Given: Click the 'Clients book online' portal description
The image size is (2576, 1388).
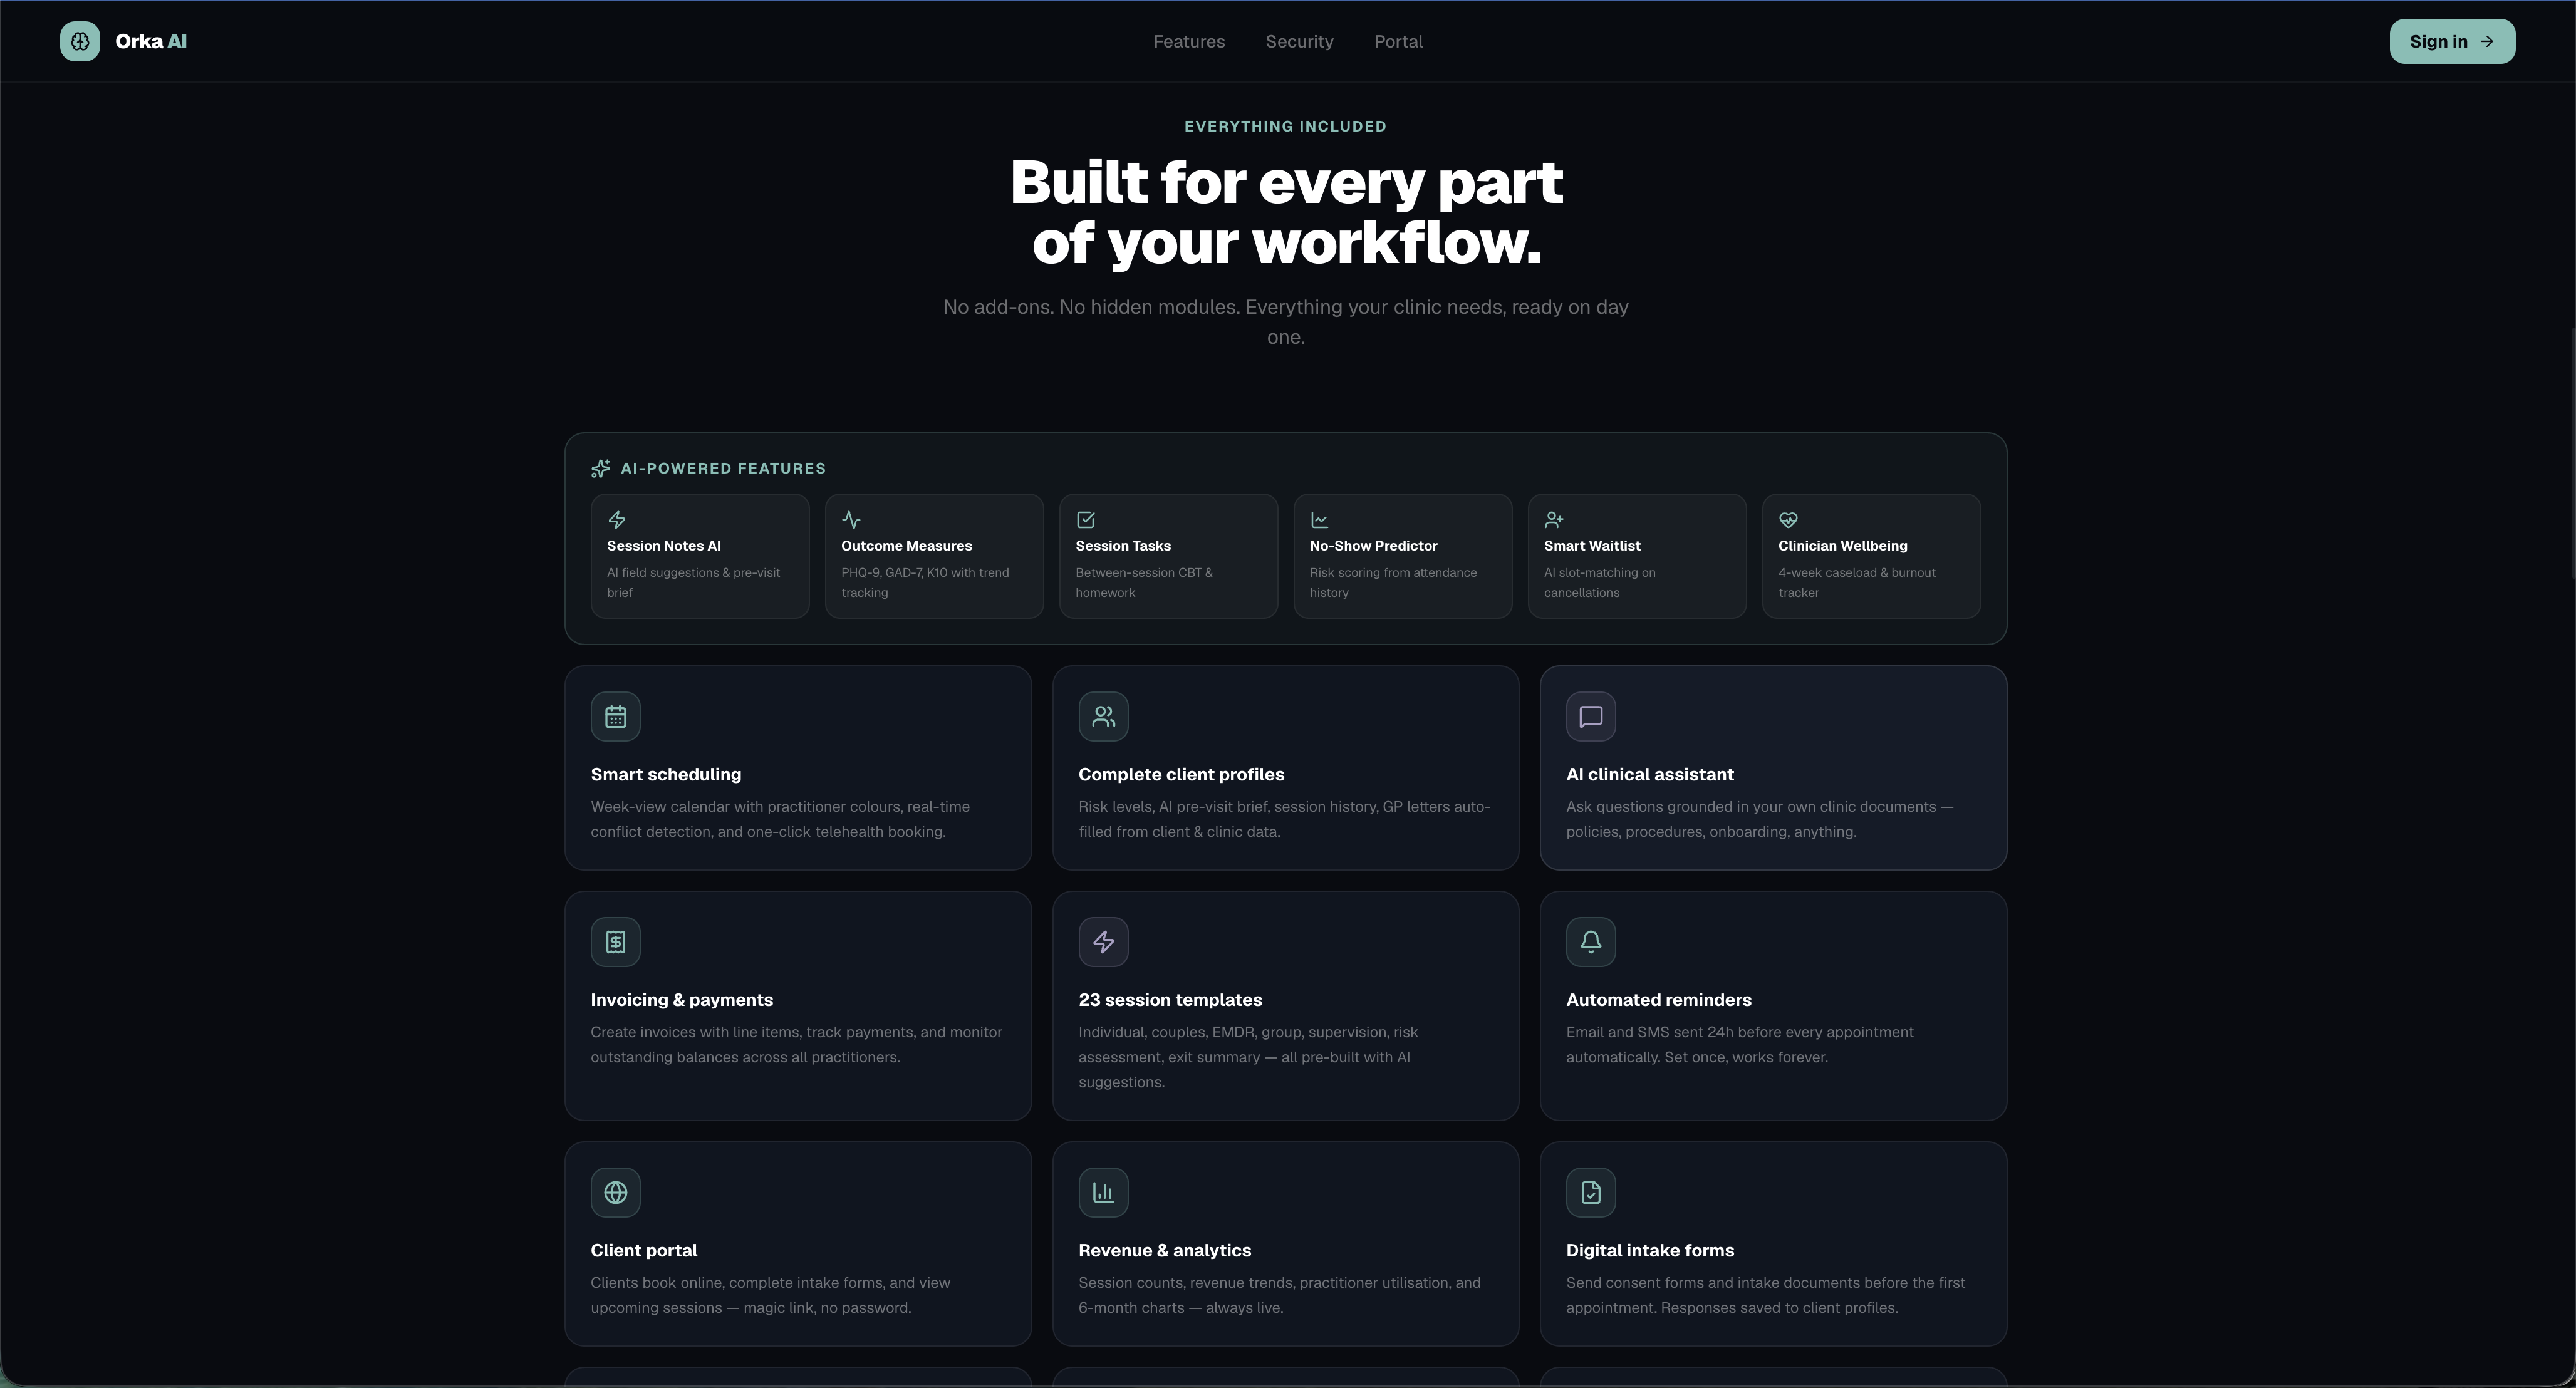Looking at the screenshot, I should tap(770, 1295).
